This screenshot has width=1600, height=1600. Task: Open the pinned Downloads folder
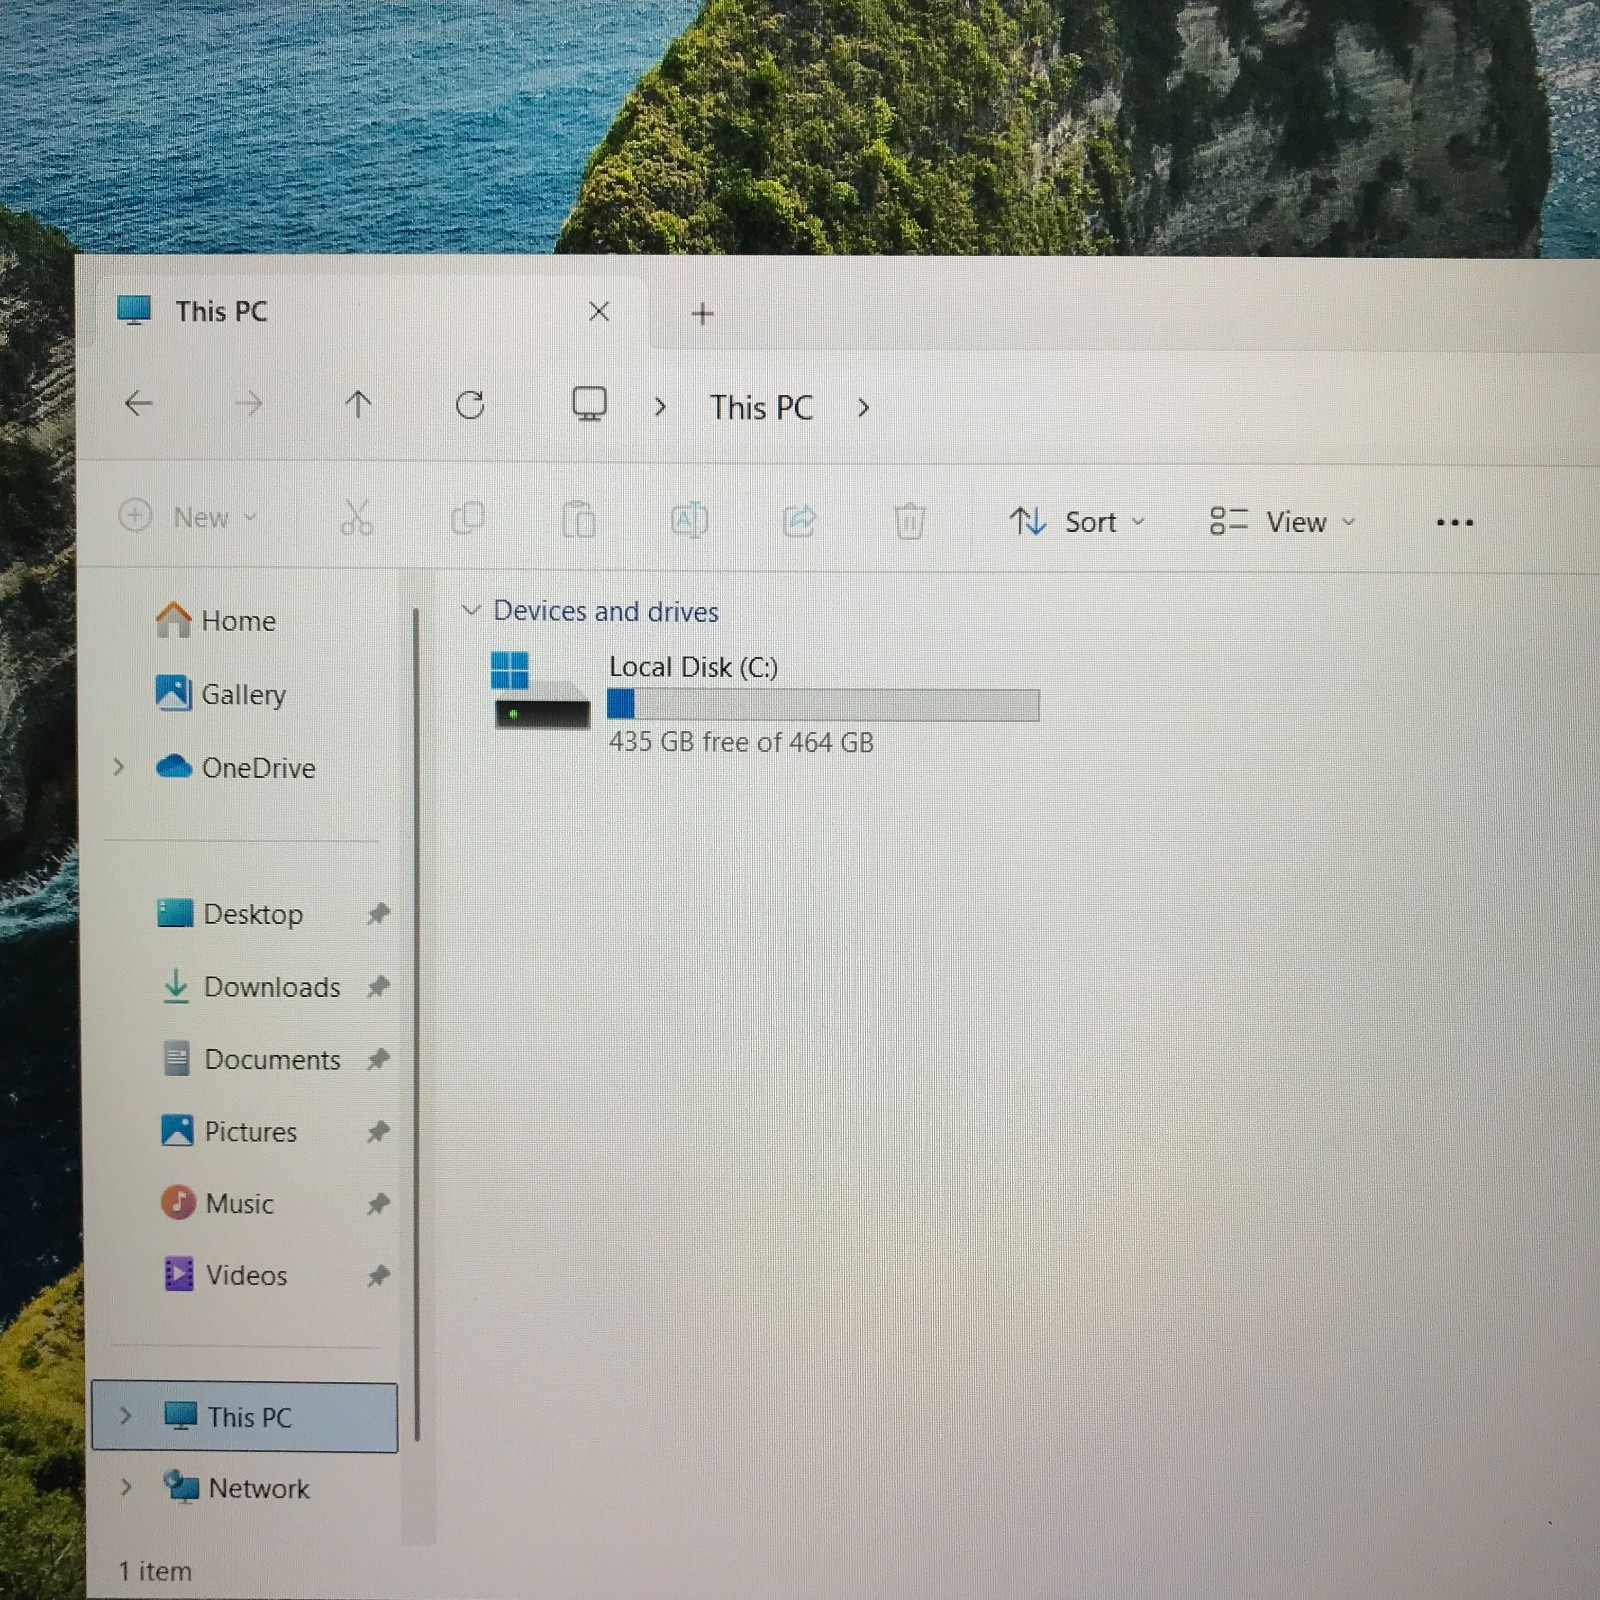point(250,986)
